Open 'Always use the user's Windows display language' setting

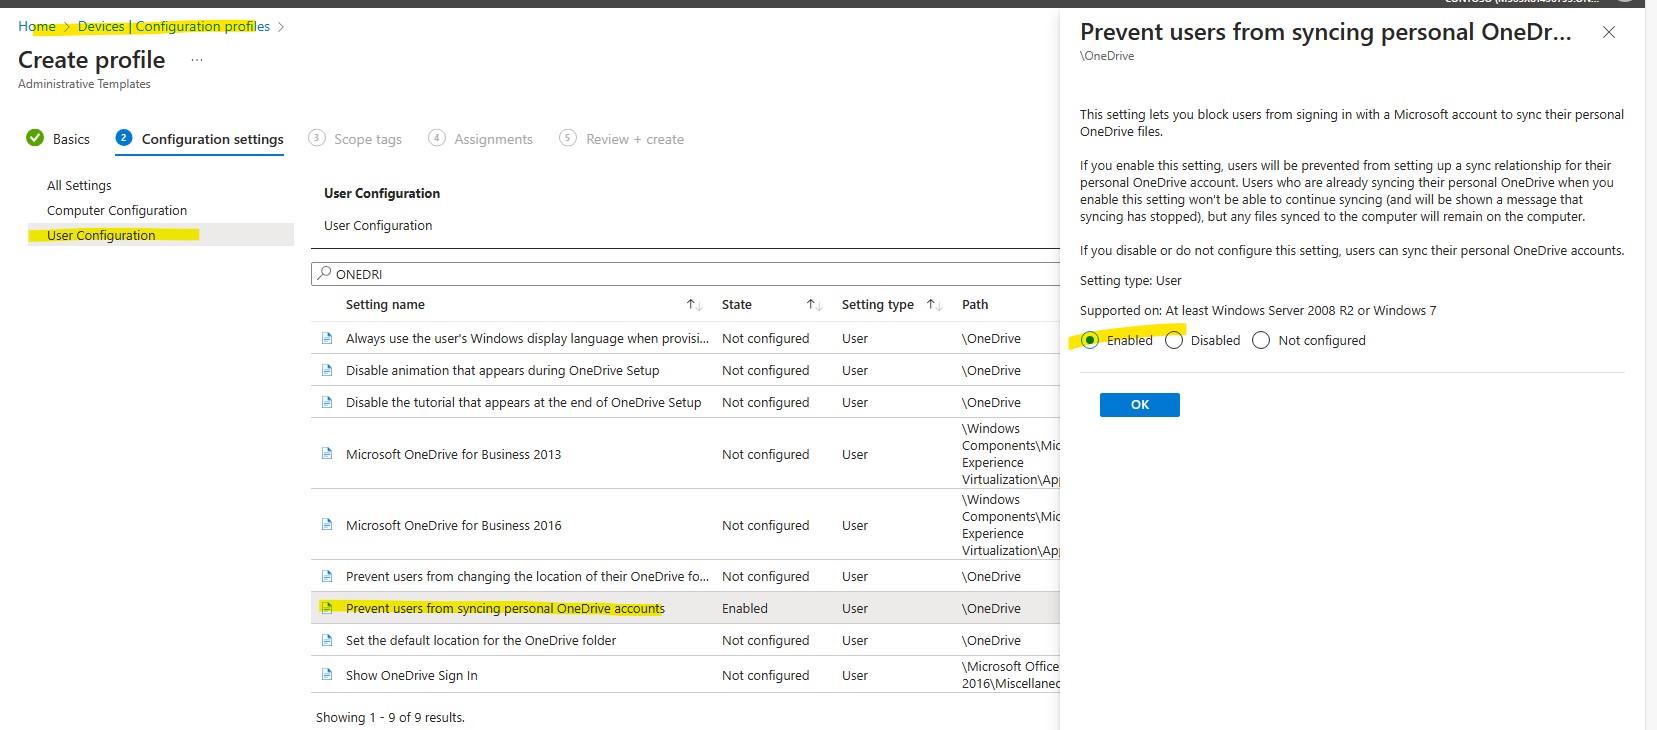click(x=527, y=338)
